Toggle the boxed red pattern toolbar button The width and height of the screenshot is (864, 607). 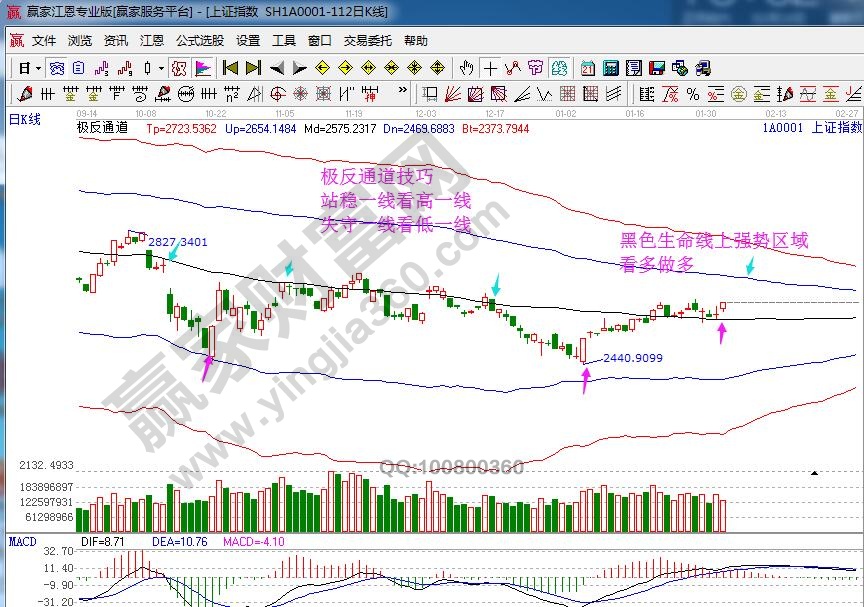click(x=178, y=68)
